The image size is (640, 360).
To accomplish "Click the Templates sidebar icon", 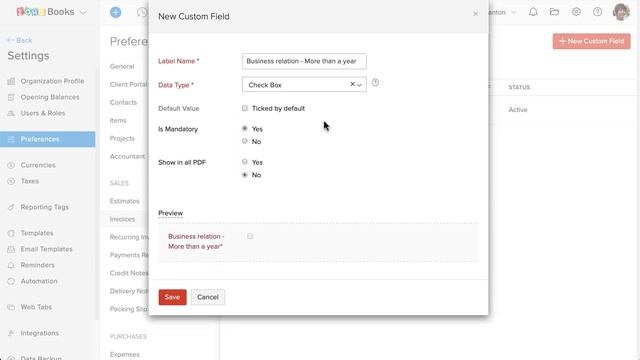I will 11,233.
